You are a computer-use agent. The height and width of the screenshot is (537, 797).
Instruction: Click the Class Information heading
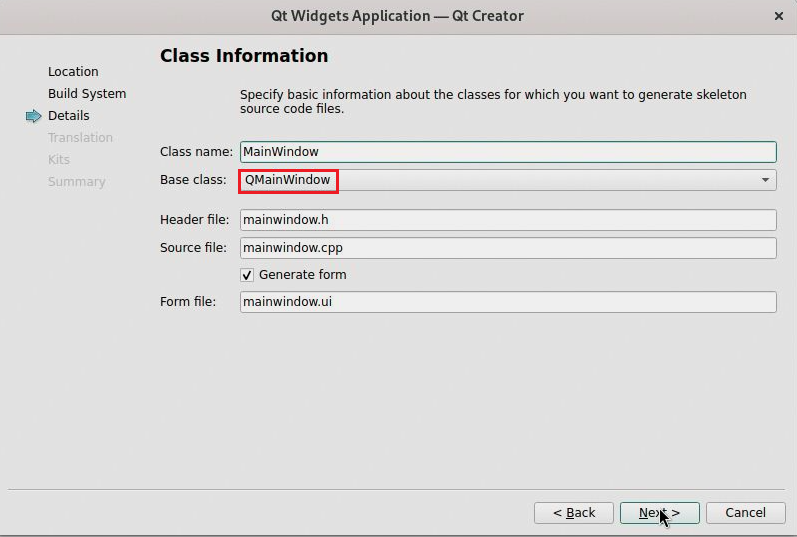(244, 56)
